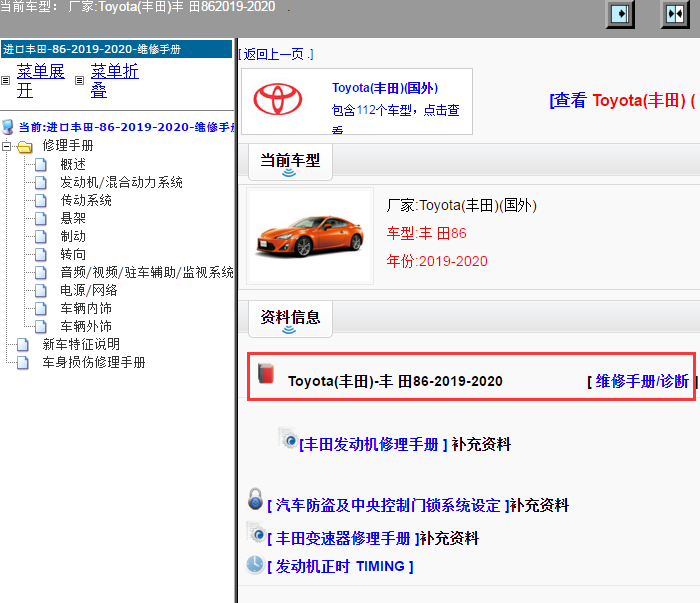Click page icon next to 车辆内饰
Screen dimensions: 700x603
click(41, 308)
